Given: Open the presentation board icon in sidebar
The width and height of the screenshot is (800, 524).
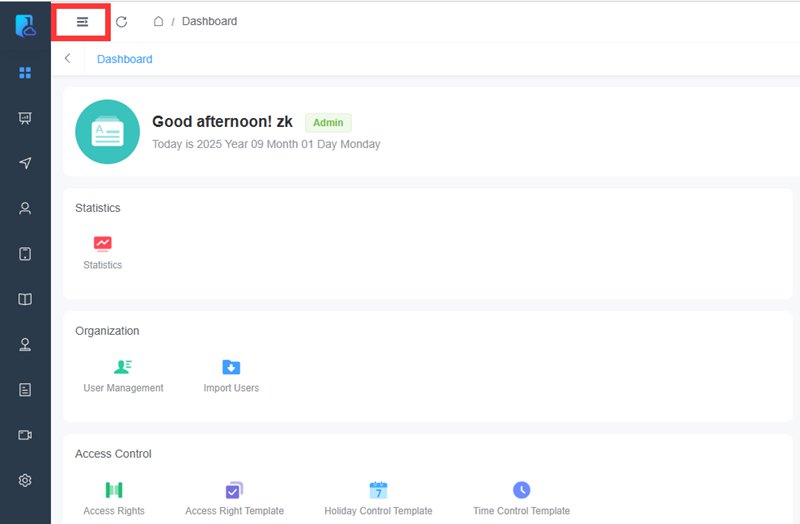Looking at the screenshot, I should 25,118.
